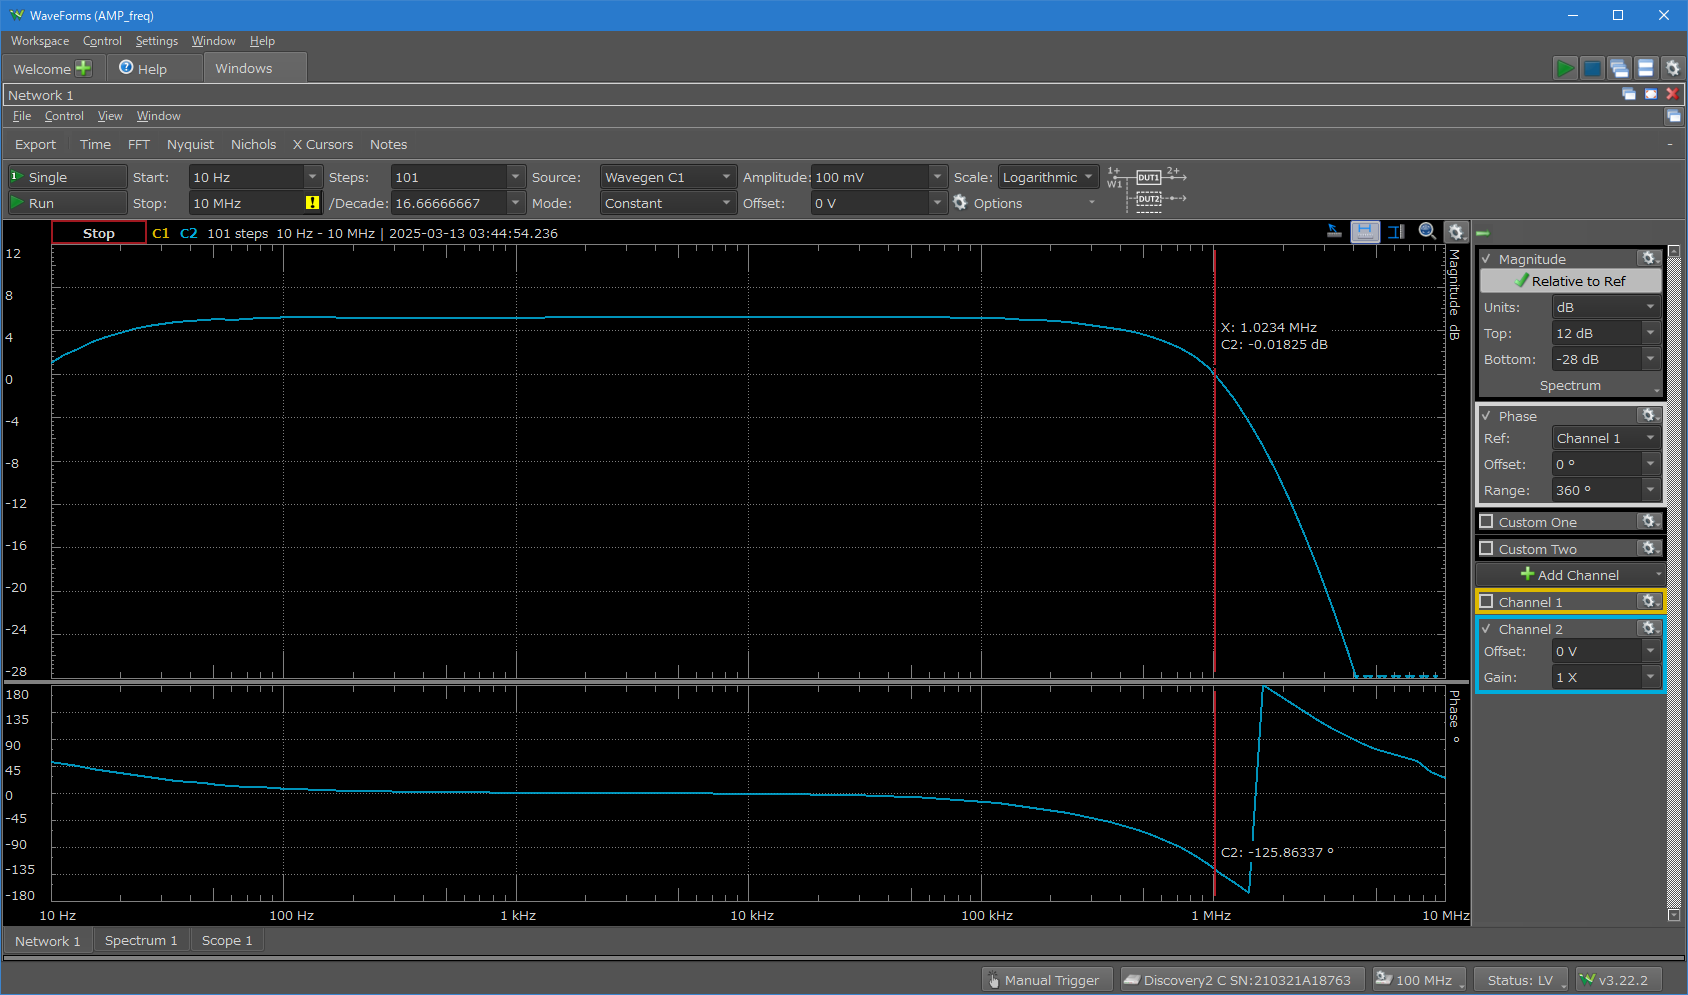Click the blue Stop All square icon

(x=1592, y=68)
